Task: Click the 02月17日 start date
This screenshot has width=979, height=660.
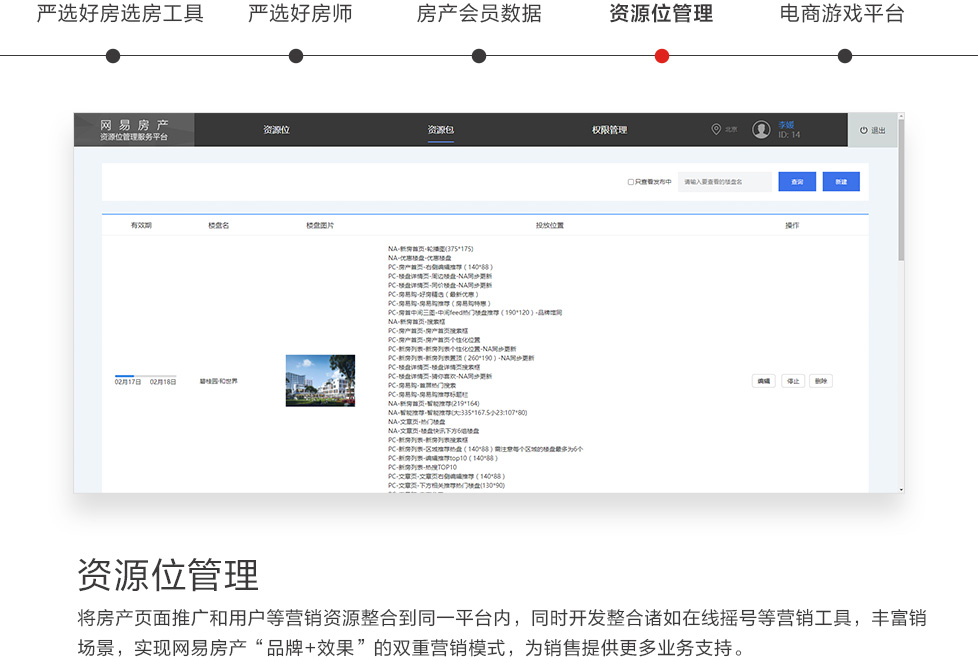Action: (x=127, y=382)
